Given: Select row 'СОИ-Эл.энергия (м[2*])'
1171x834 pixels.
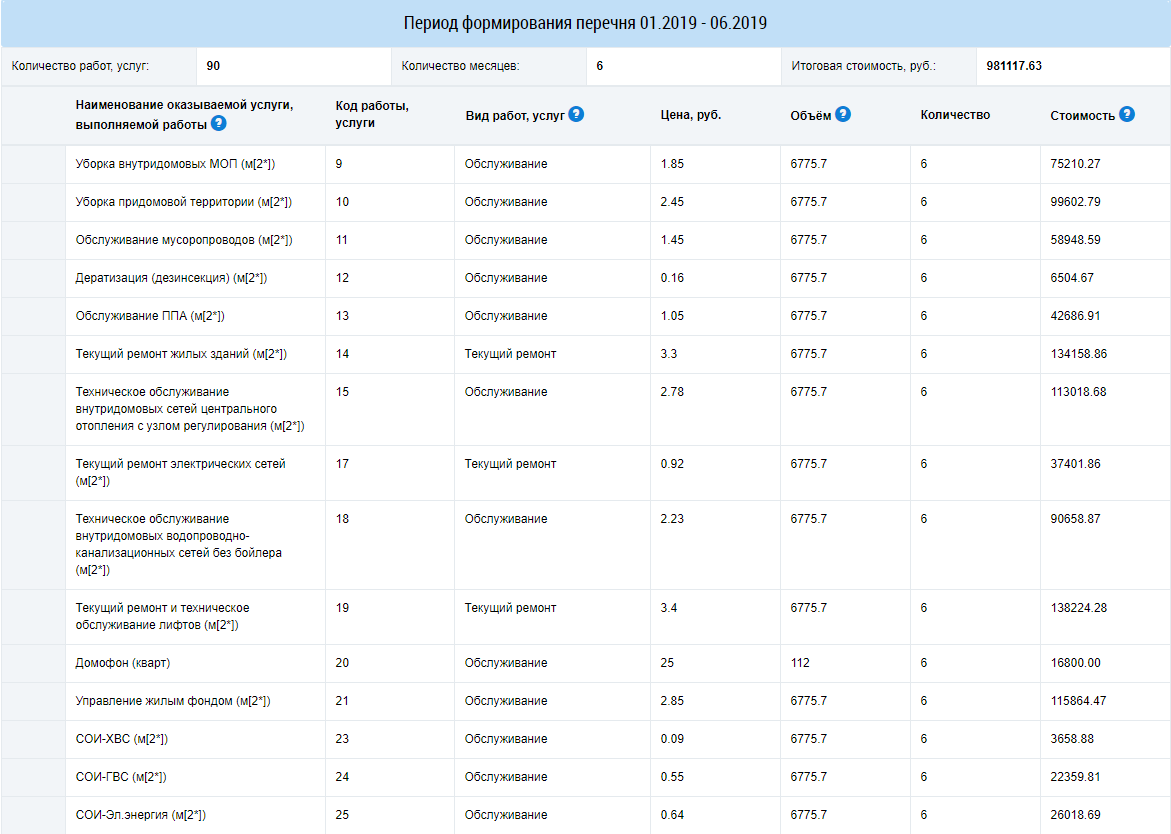Looking at the screenshot, I should coord(586,815).
